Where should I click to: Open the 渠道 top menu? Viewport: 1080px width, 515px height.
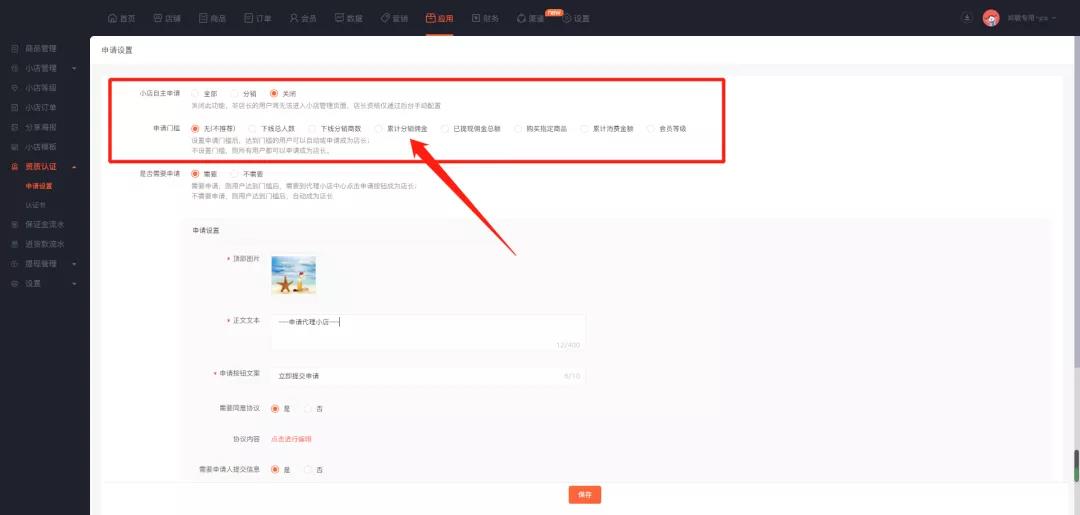(x=530, y=19)
